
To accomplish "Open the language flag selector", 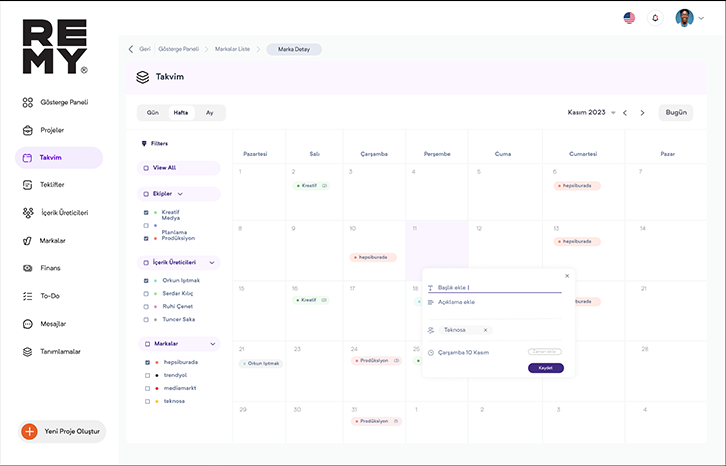I will tap(629, 18).
